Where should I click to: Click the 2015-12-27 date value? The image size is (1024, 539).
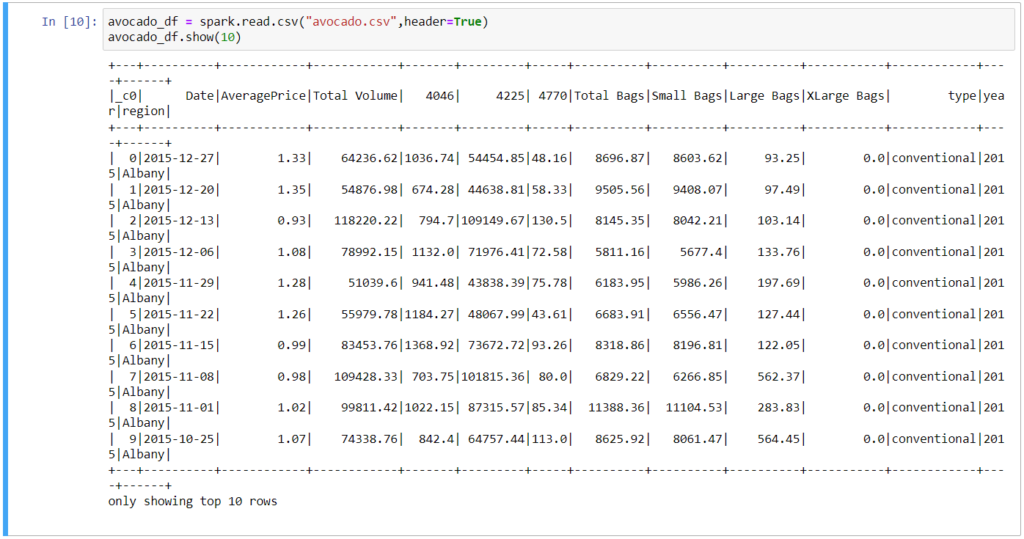pyautogui.click(x=181, y=158)
